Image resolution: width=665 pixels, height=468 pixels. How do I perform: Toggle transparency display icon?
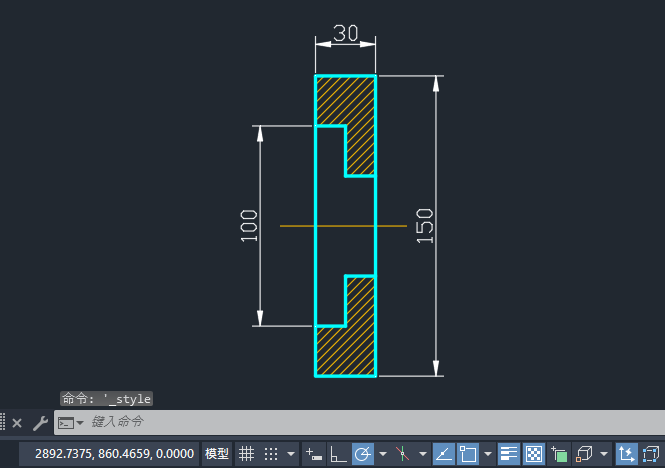(x=534, y=454)
